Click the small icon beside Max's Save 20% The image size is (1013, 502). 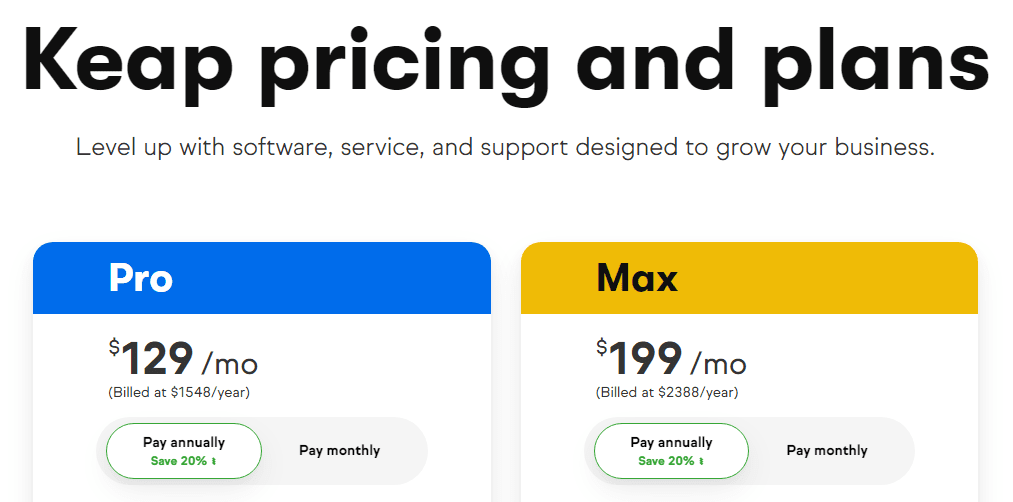coord(702,462)
